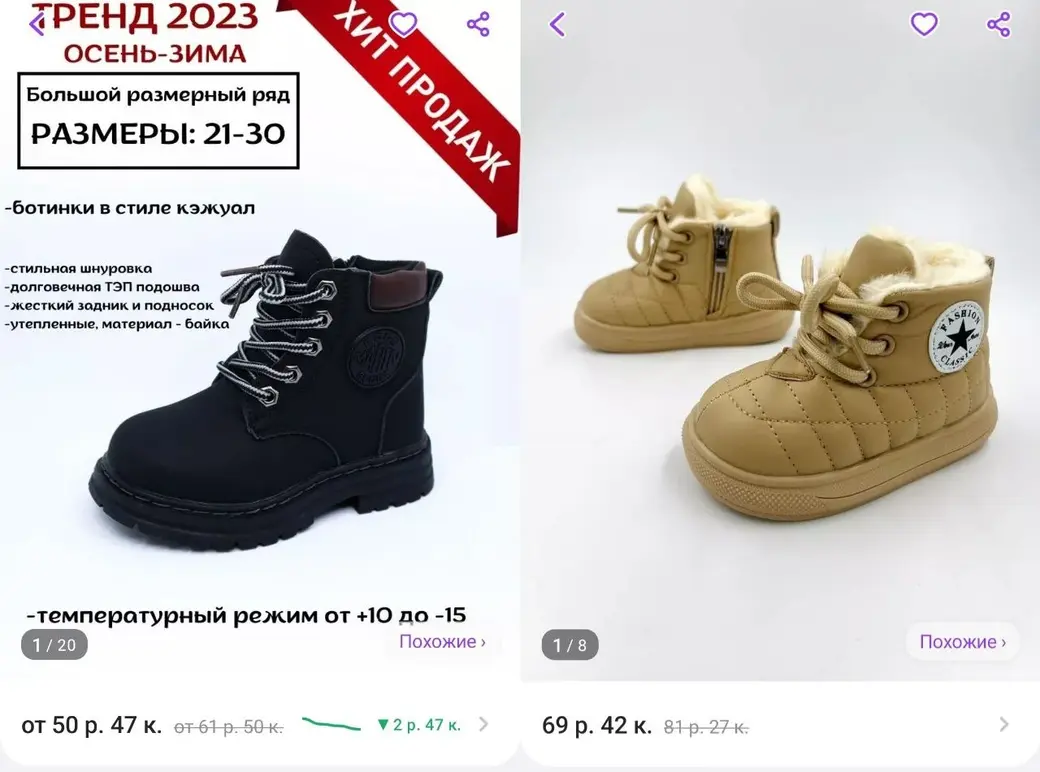The image size is (1040, 772).
Task: Tap the price 69 р. 42 к.
Action: tap(596, 725)
